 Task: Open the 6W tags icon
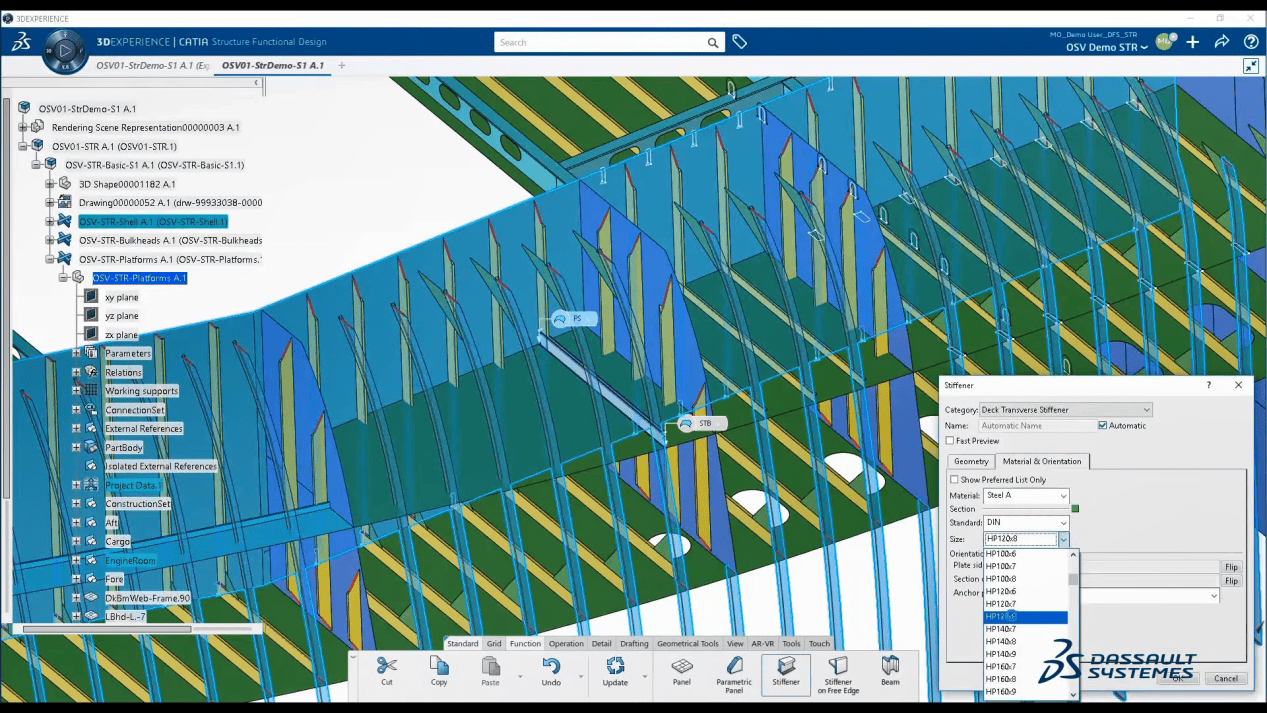pyautogui.click(x=739, y=42)
